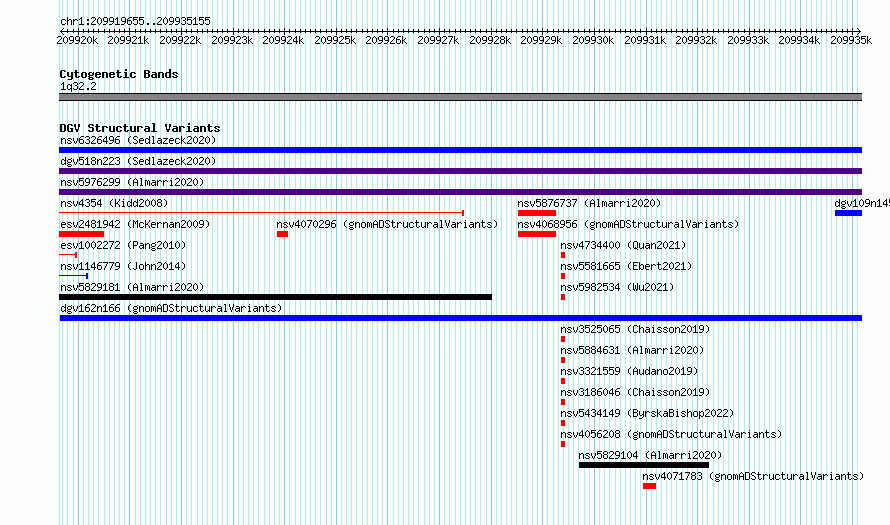This screenshot has width=890, height=525.
Task: Open the nsv4354 (Kidd2008) variant label
Action: [x=114, y=203]
